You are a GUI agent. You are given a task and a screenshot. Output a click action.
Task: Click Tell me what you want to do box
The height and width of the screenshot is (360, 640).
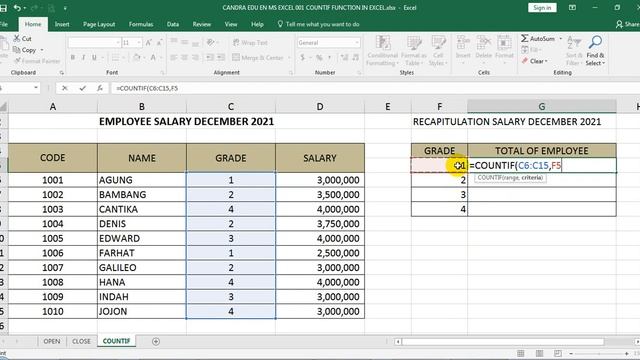[318, 24]
